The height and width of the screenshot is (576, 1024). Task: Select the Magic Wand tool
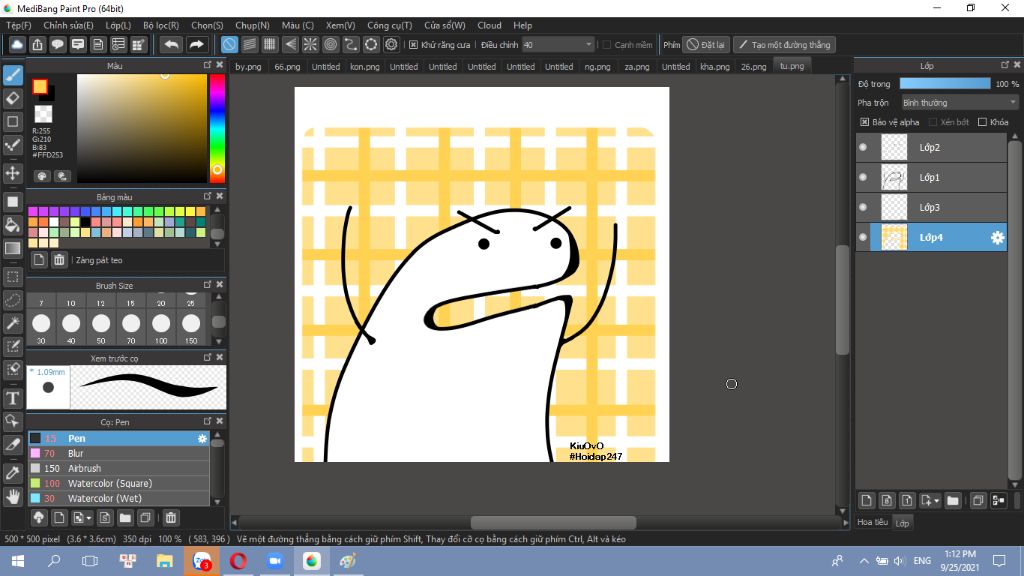13,323
